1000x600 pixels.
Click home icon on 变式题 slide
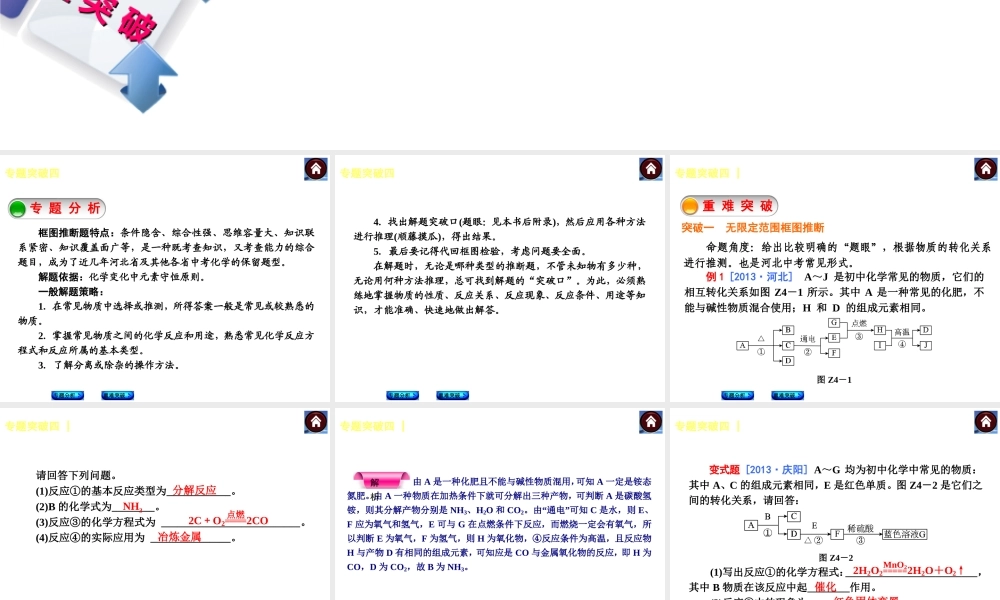(x=985, y=421)
